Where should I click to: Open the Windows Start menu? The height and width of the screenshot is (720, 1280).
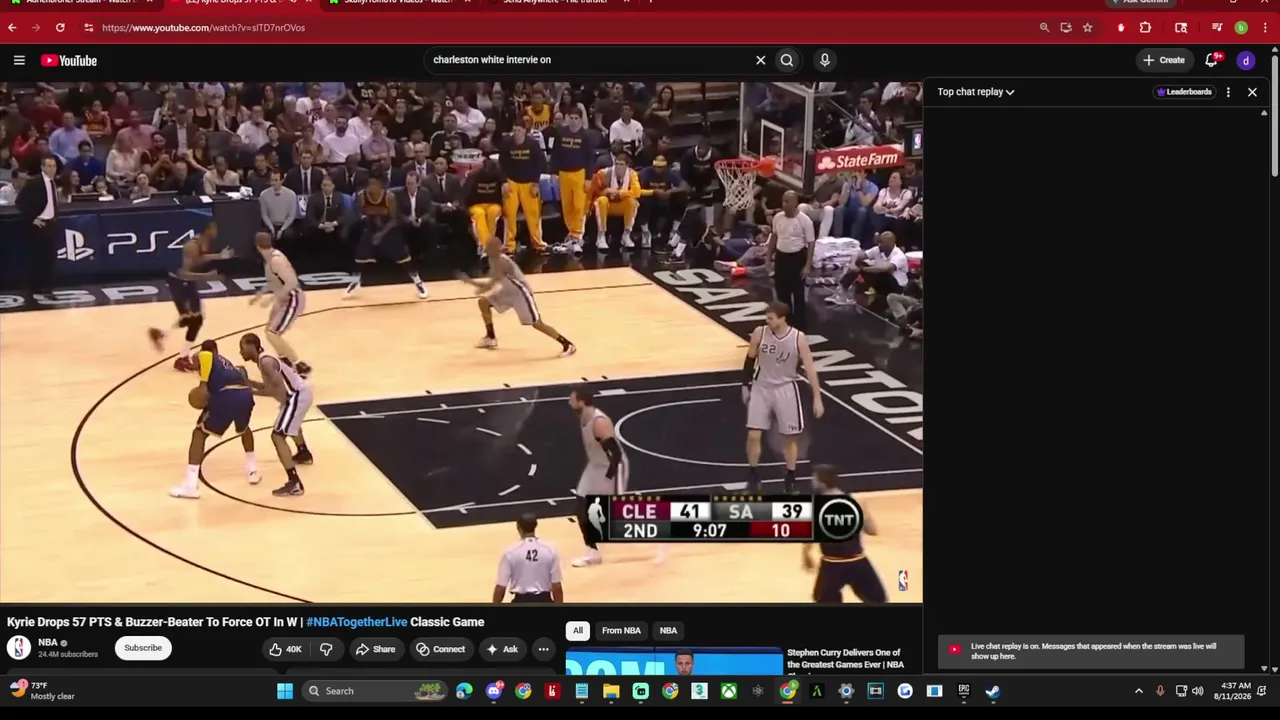pos(285,691)
